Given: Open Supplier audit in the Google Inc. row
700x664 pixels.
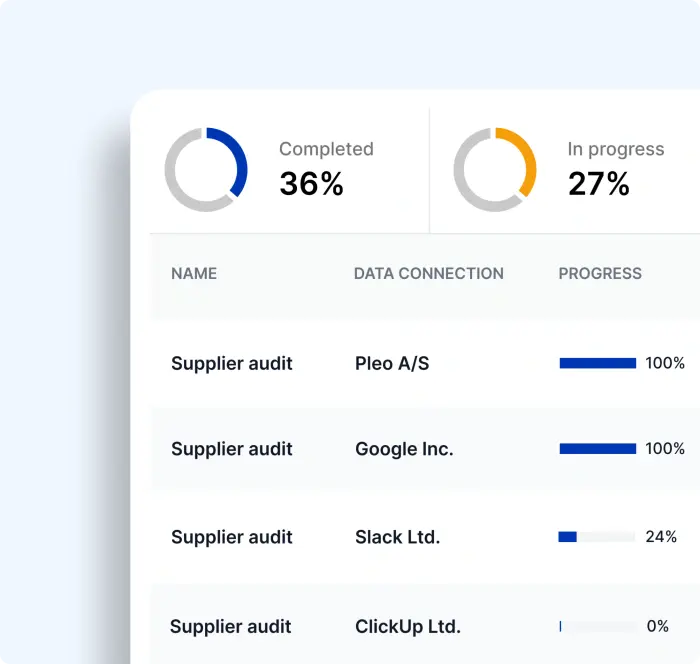Looking at the screenshot, I should tap(232, 449).
